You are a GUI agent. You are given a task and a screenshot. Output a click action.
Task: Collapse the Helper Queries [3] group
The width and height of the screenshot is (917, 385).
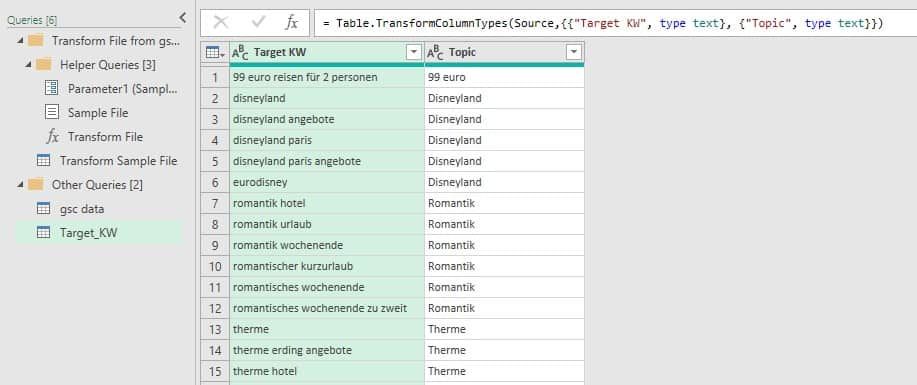coord(28,65)
